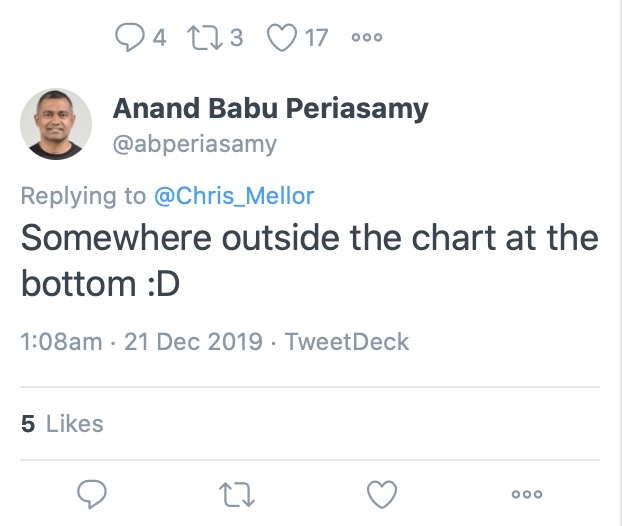Click the 1:08am 21 Dec 2019 timestamp
Image resolution: width=622 pixels, height=526 pixels.
(x=141, y=342)
